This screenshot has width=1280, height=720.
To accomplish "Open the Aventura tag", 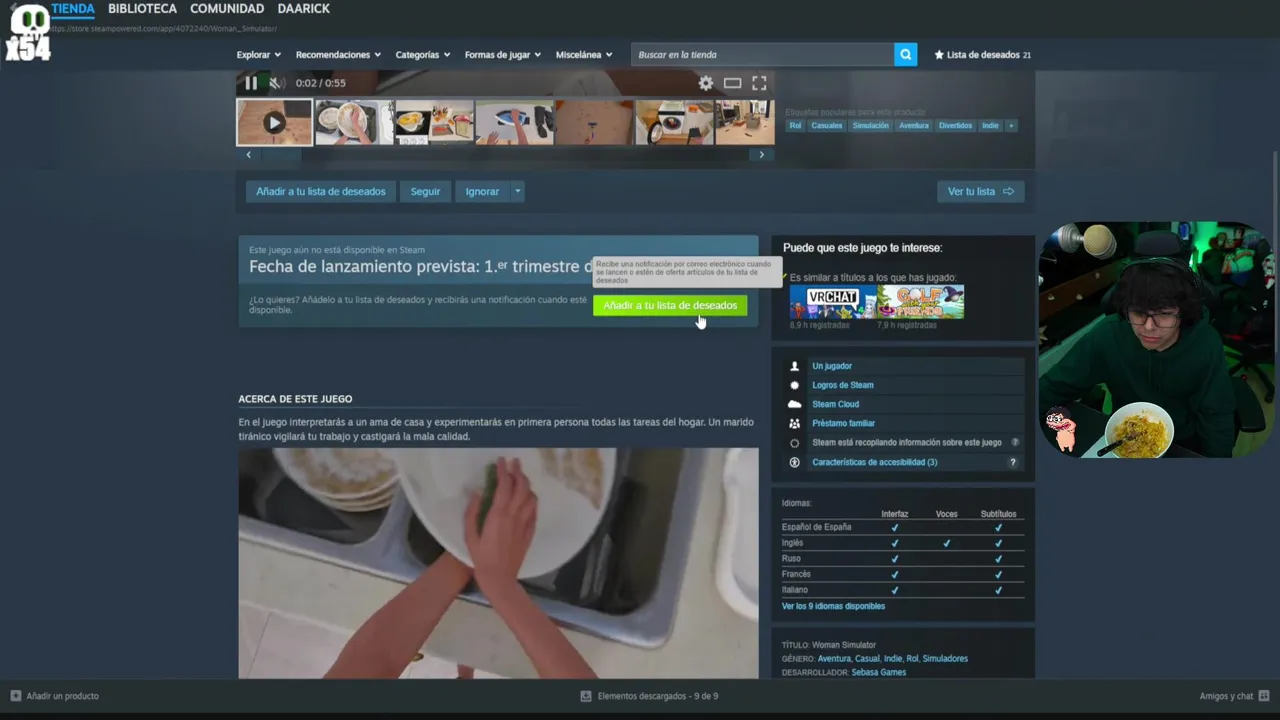I will point(914,126).
